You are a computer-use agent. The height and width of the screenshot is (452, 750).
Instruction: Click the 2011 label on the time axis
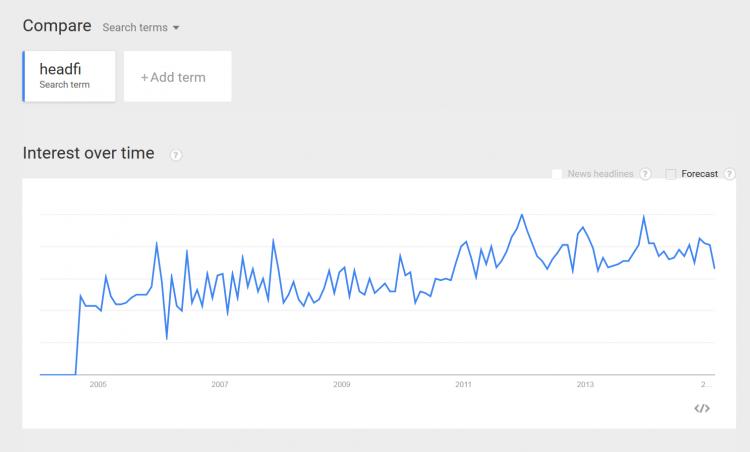463,384
